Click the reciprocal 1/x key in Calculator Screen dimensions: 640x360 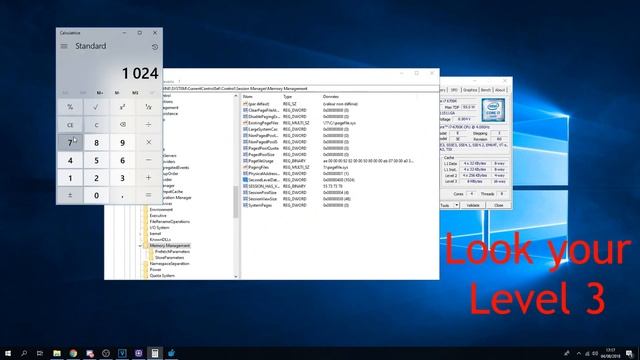[x=149, y=107]
